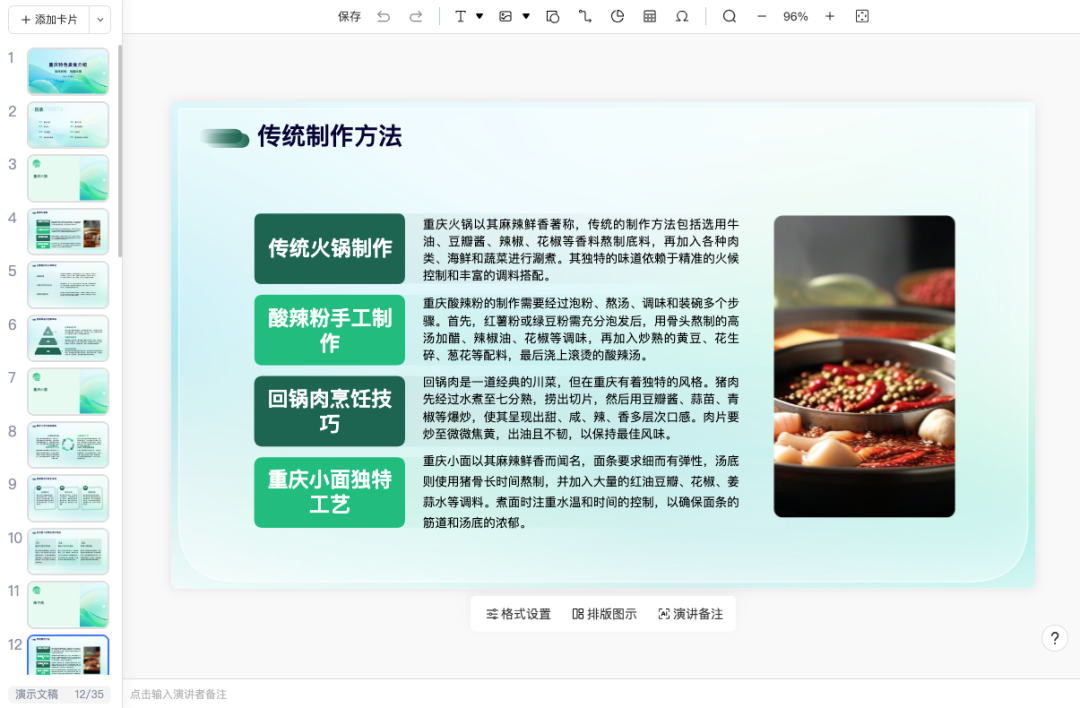This screenshot has width=1080, height=708.
Task: Click the paragraph starting 重庆火锅以其麻辣鲜香著称
Action: click(x=581, y=249)
